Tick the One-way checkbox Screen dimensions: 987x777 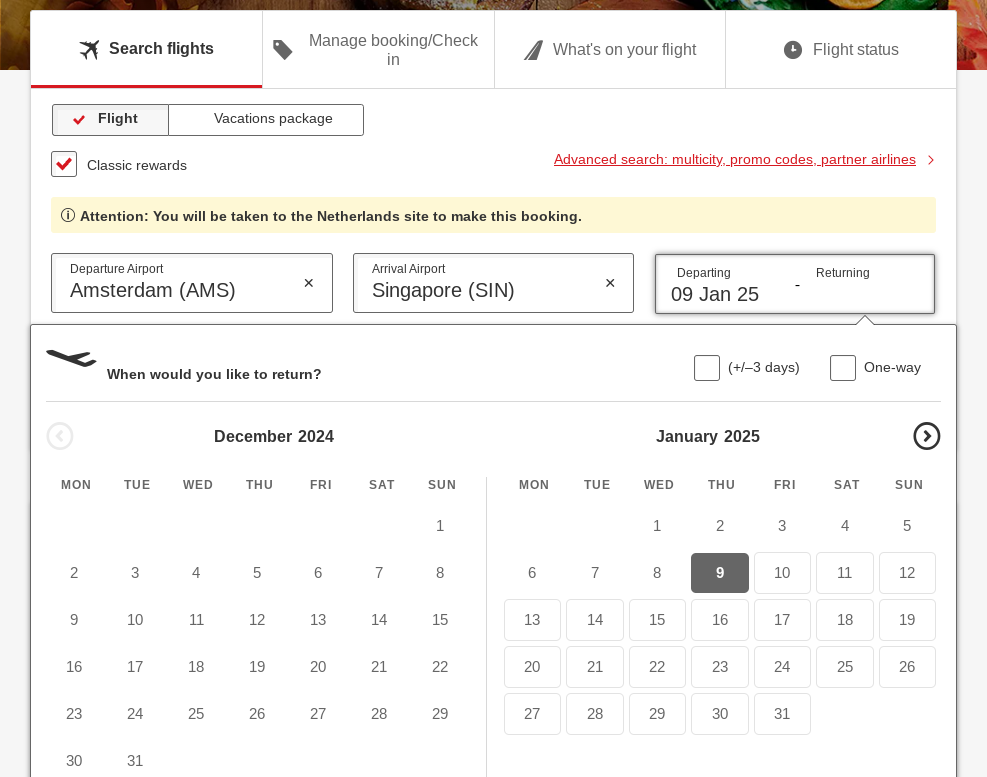click(843, 368)
